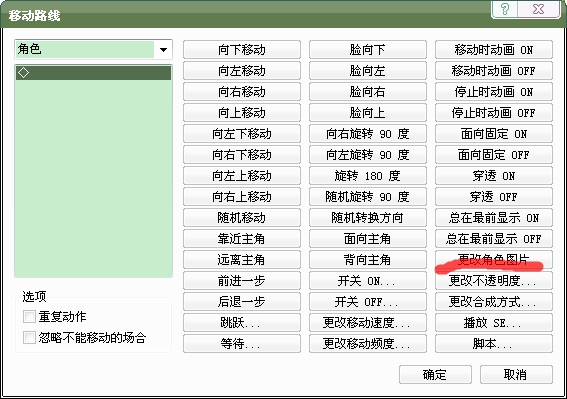The image size is (567, 399).
Task: Choose 随机移动 button
Action: pyautogui.click(x=242, y=217)
